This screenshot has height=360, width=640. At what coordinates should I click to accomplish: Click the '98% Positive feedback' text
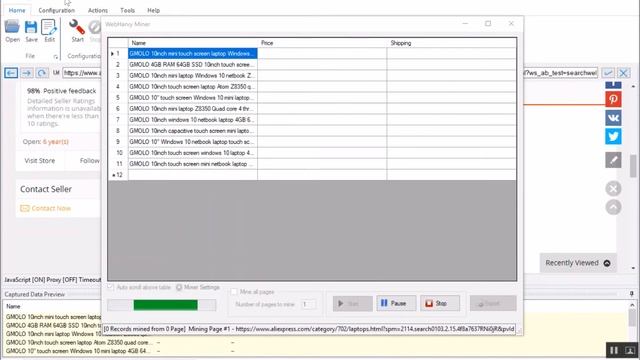pyautogui.click(x=62, y=91)
